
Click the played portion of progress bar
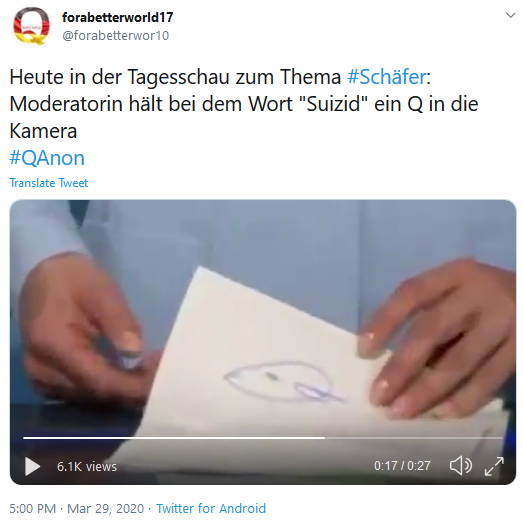(x=174, y=438)
